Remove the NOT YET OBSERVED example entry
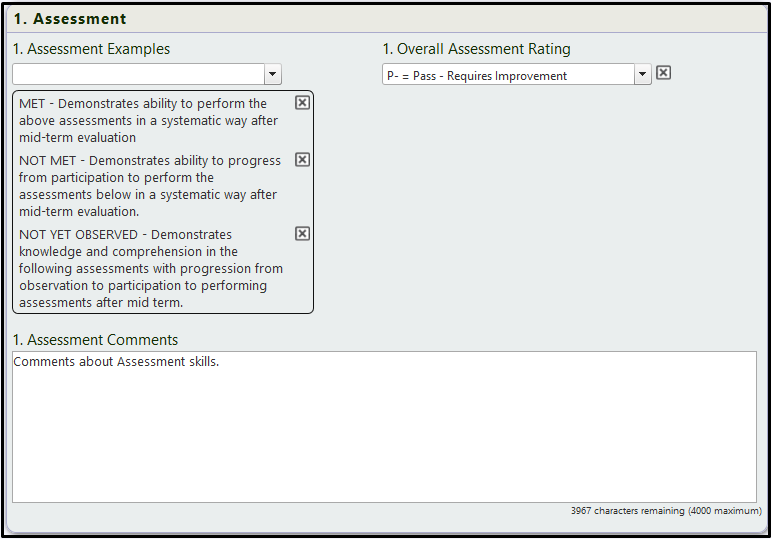The image size is (771, 539). pos(302,234)
